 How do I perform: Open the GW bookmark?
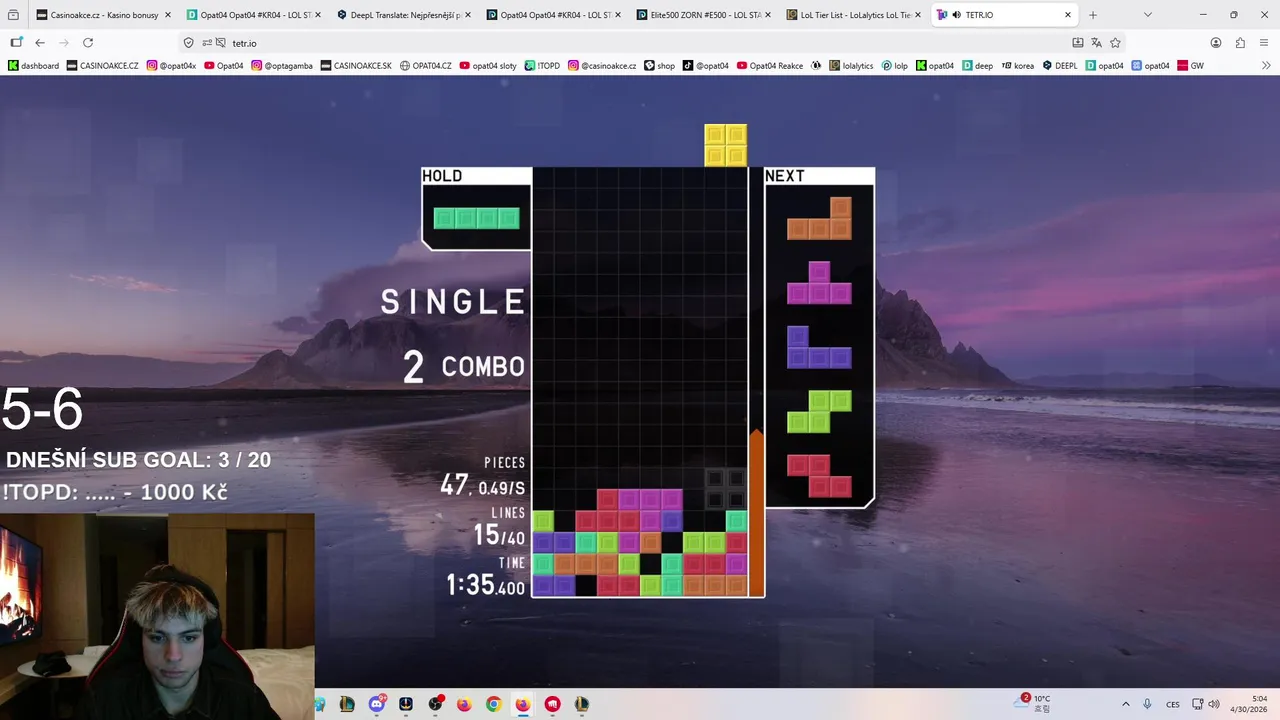1190,66
